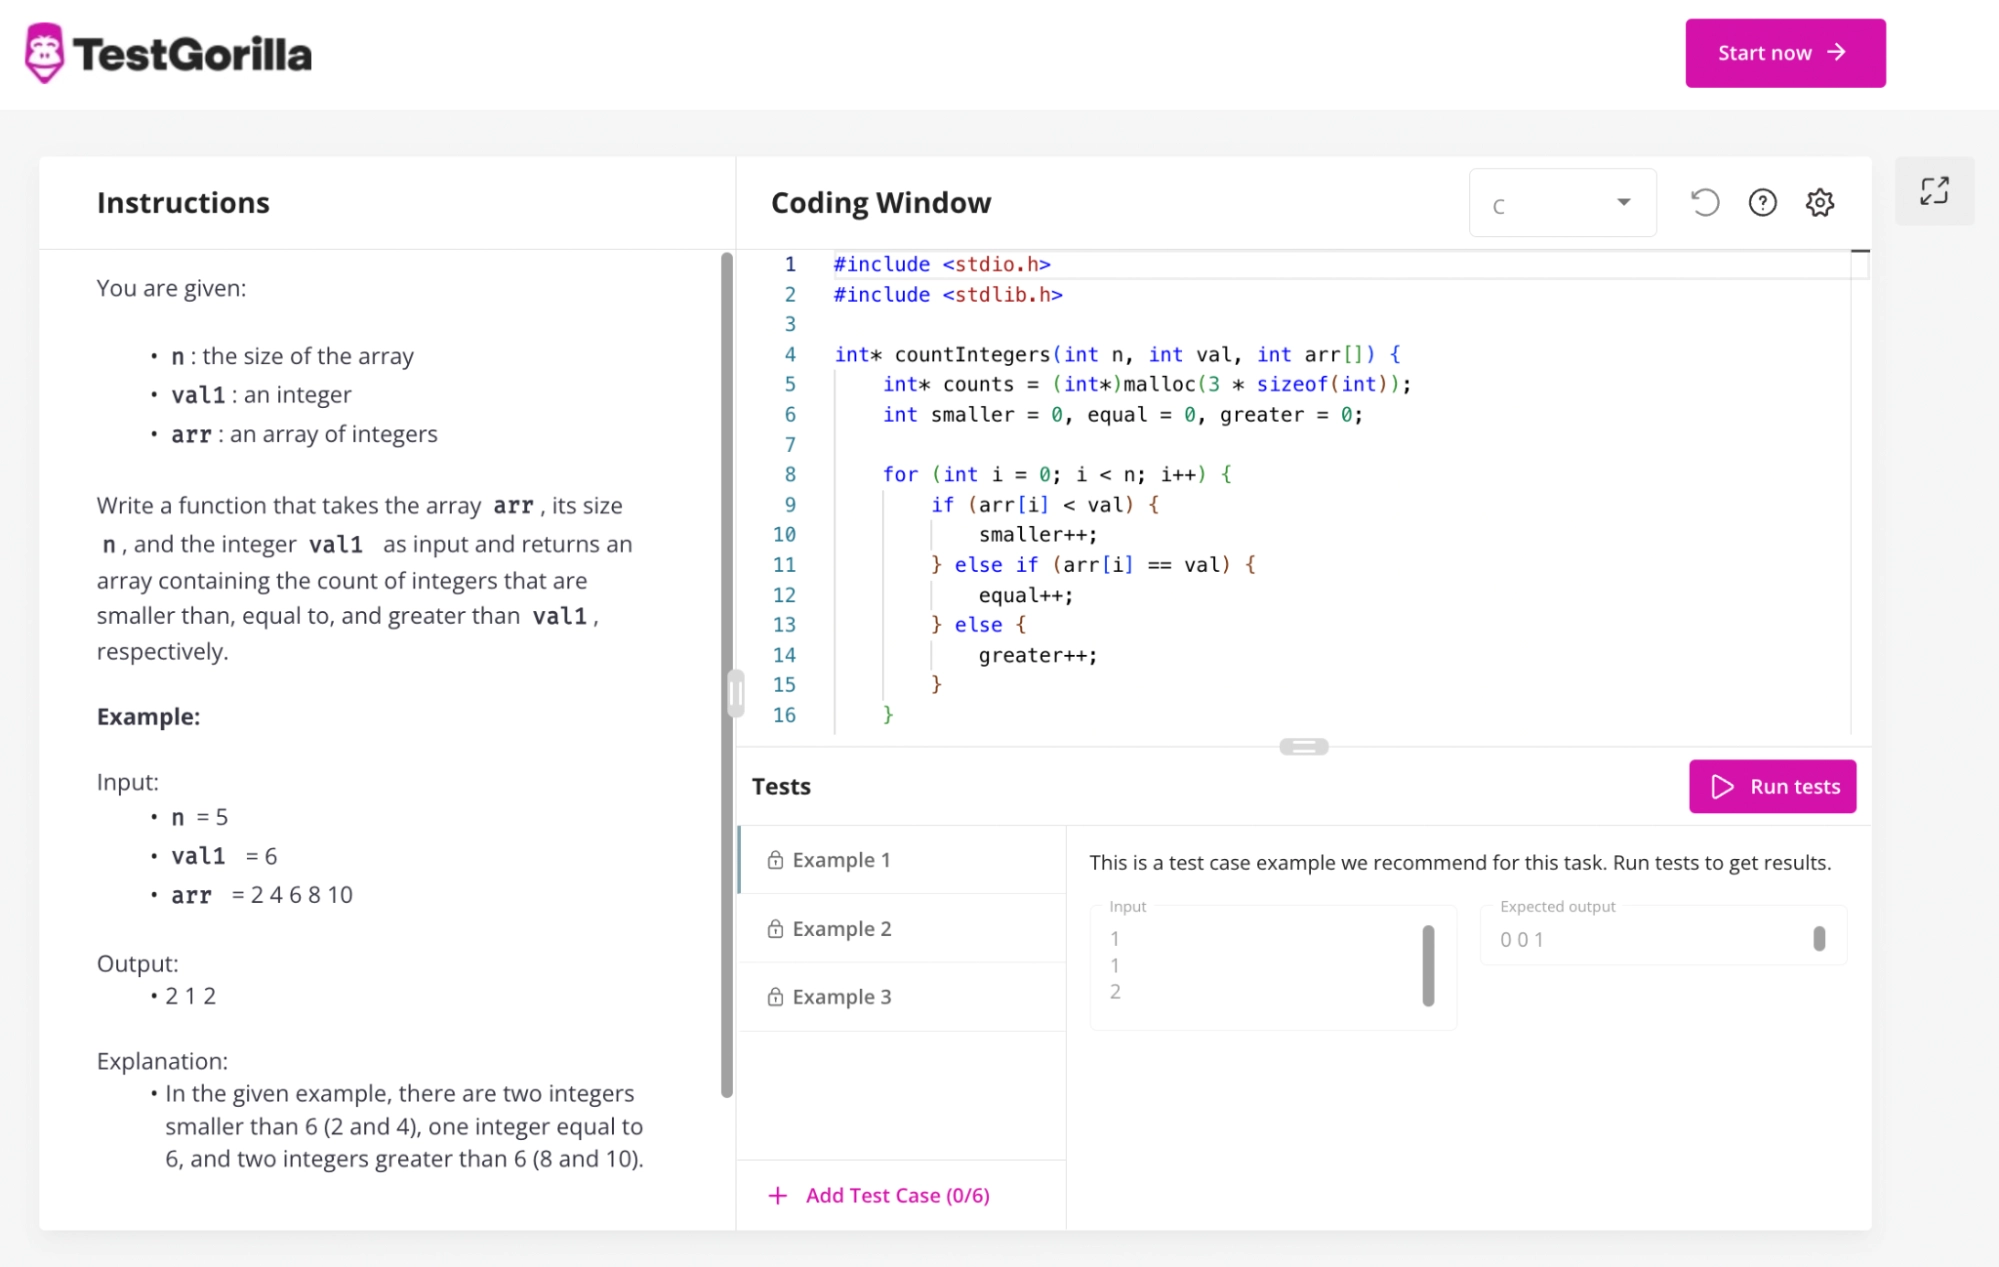Click the plus icon for Add Test Case
Image resolution: width=1999 pixels, height=1267 pixels.
(777, 1195)
